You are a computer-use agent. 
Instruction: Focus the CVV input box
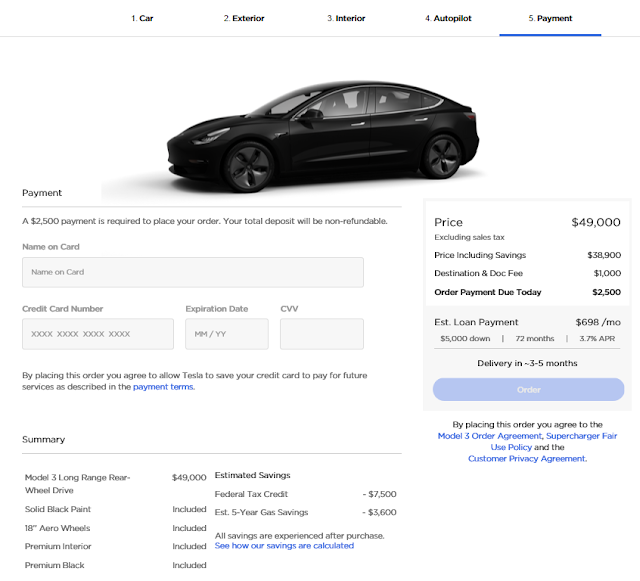[322, 334]
